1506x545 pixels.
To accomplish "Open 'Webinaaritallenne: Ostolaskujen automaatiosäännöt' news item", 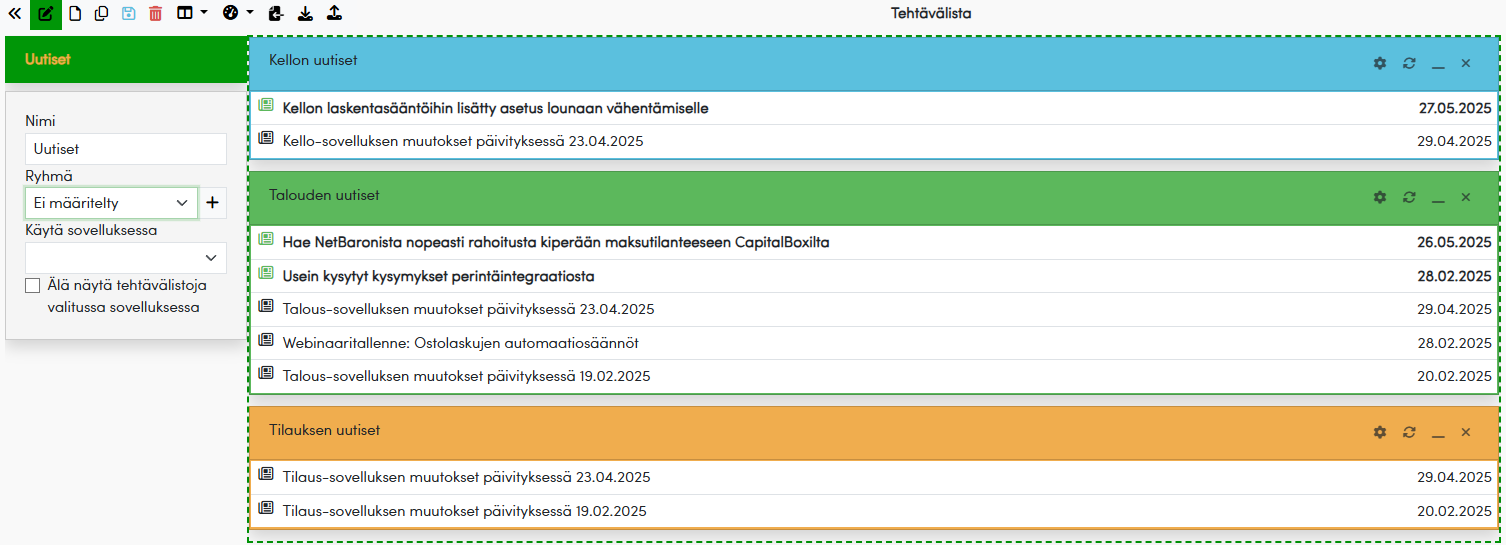I will coord(460,343).
